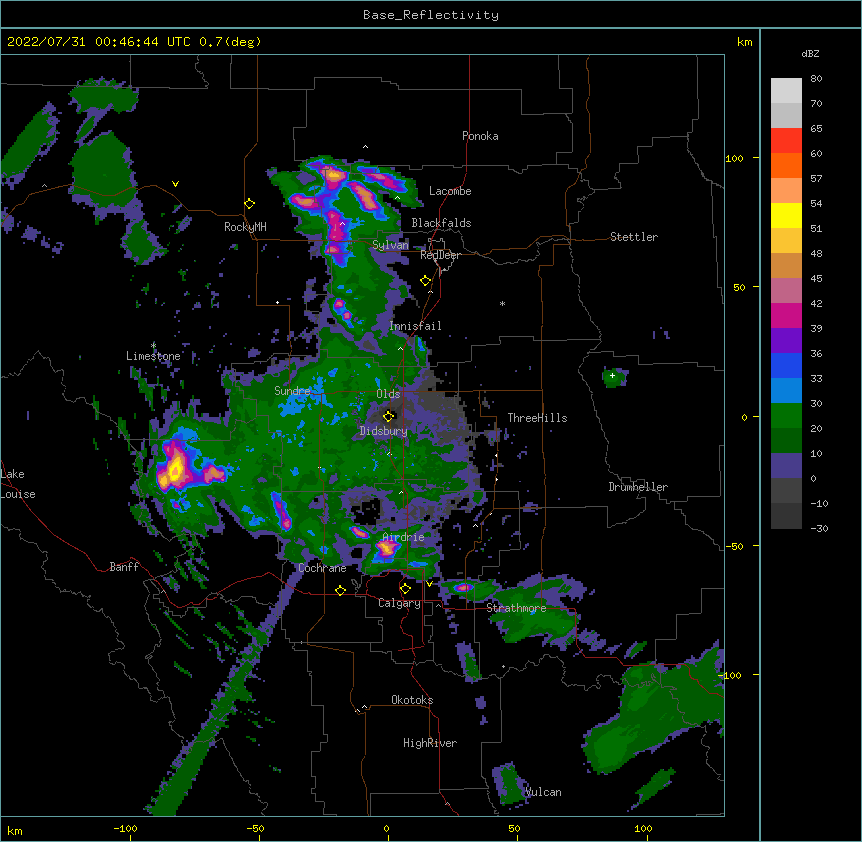Click the yellow-core storm cell west of Sundre
Image resolution: width=862 pixels, height=842 pixels.
[175, 468]
